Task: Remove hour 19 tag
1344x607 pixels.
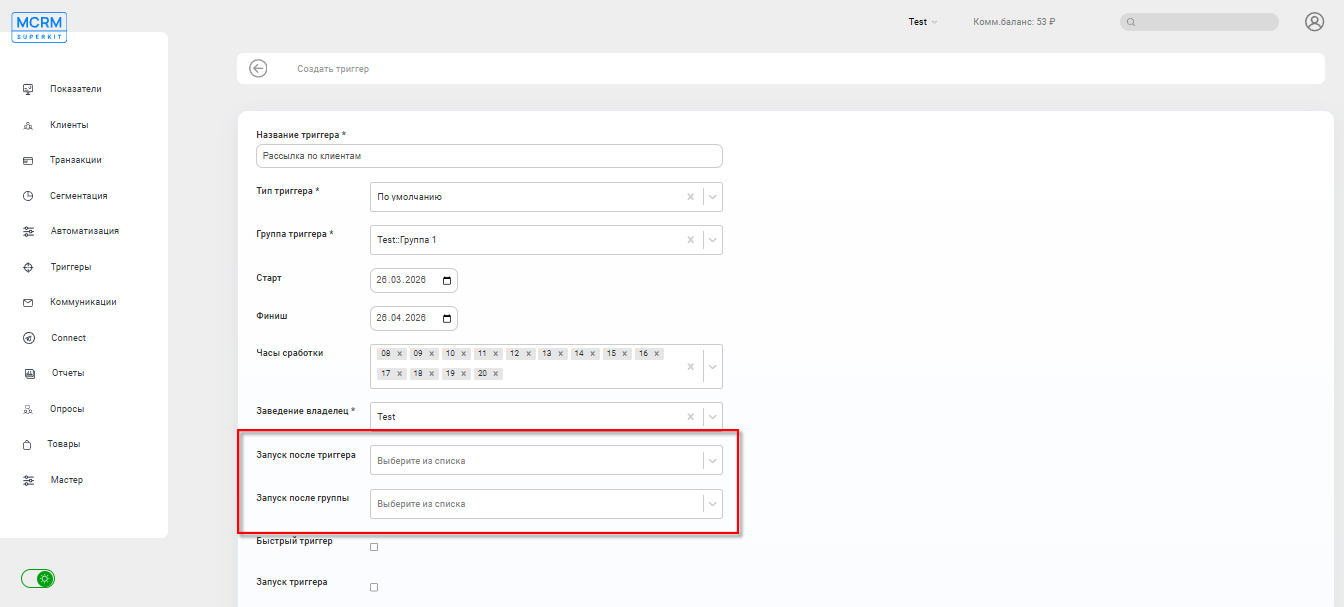Action: [x=464, y=374]
